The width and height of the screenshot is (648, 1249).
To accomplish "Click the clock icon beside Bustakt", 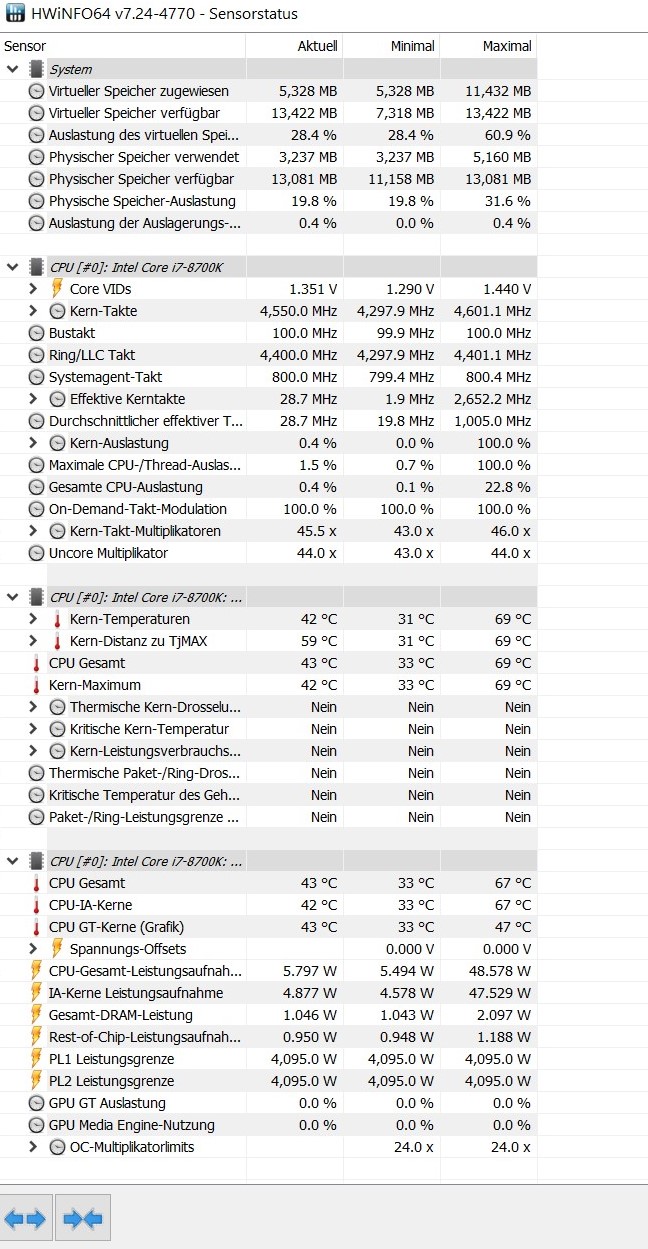I will coord(36,333).
